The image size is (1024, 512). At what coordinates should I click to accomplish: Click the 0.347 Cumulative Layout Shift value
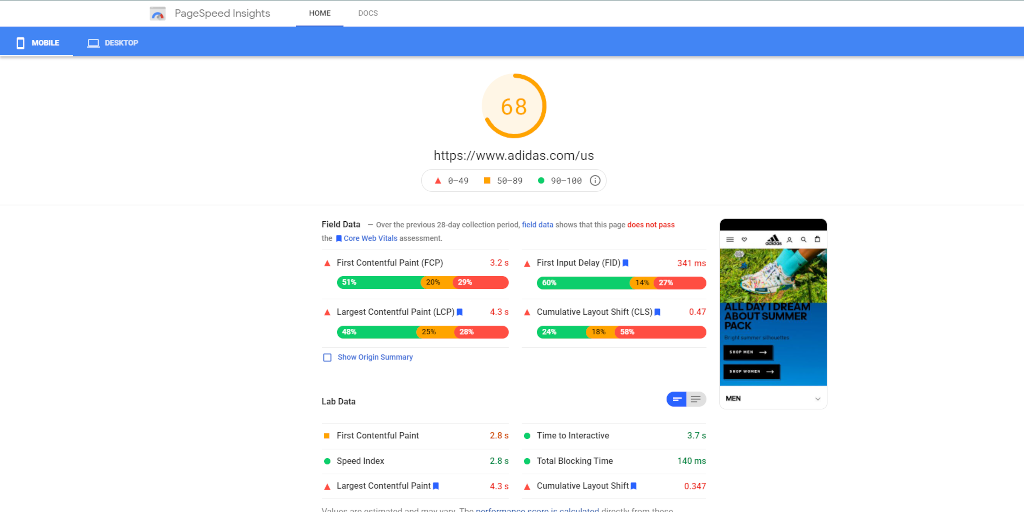coord(695,486)
